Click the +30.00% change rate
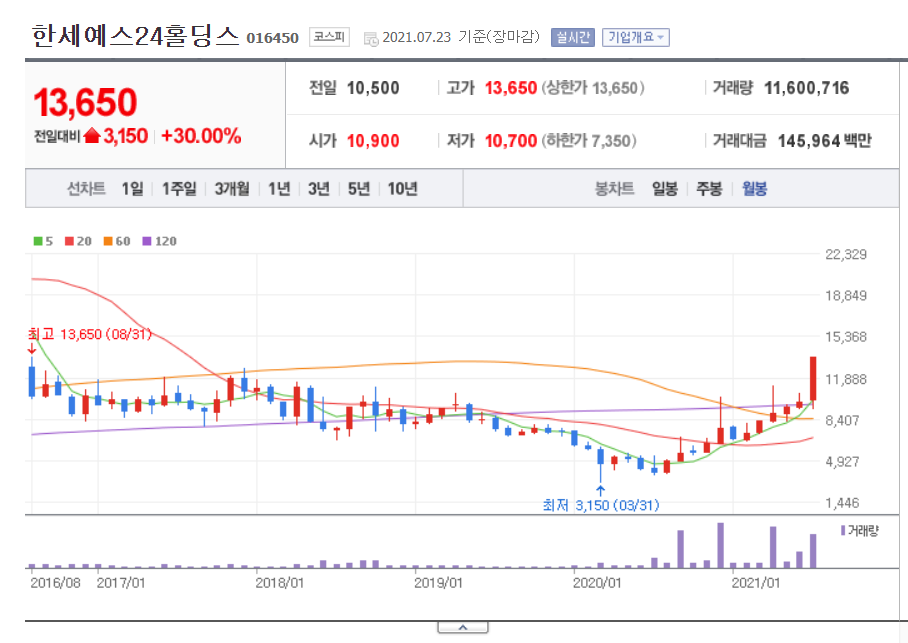908x643 pixels. (201, 136)
